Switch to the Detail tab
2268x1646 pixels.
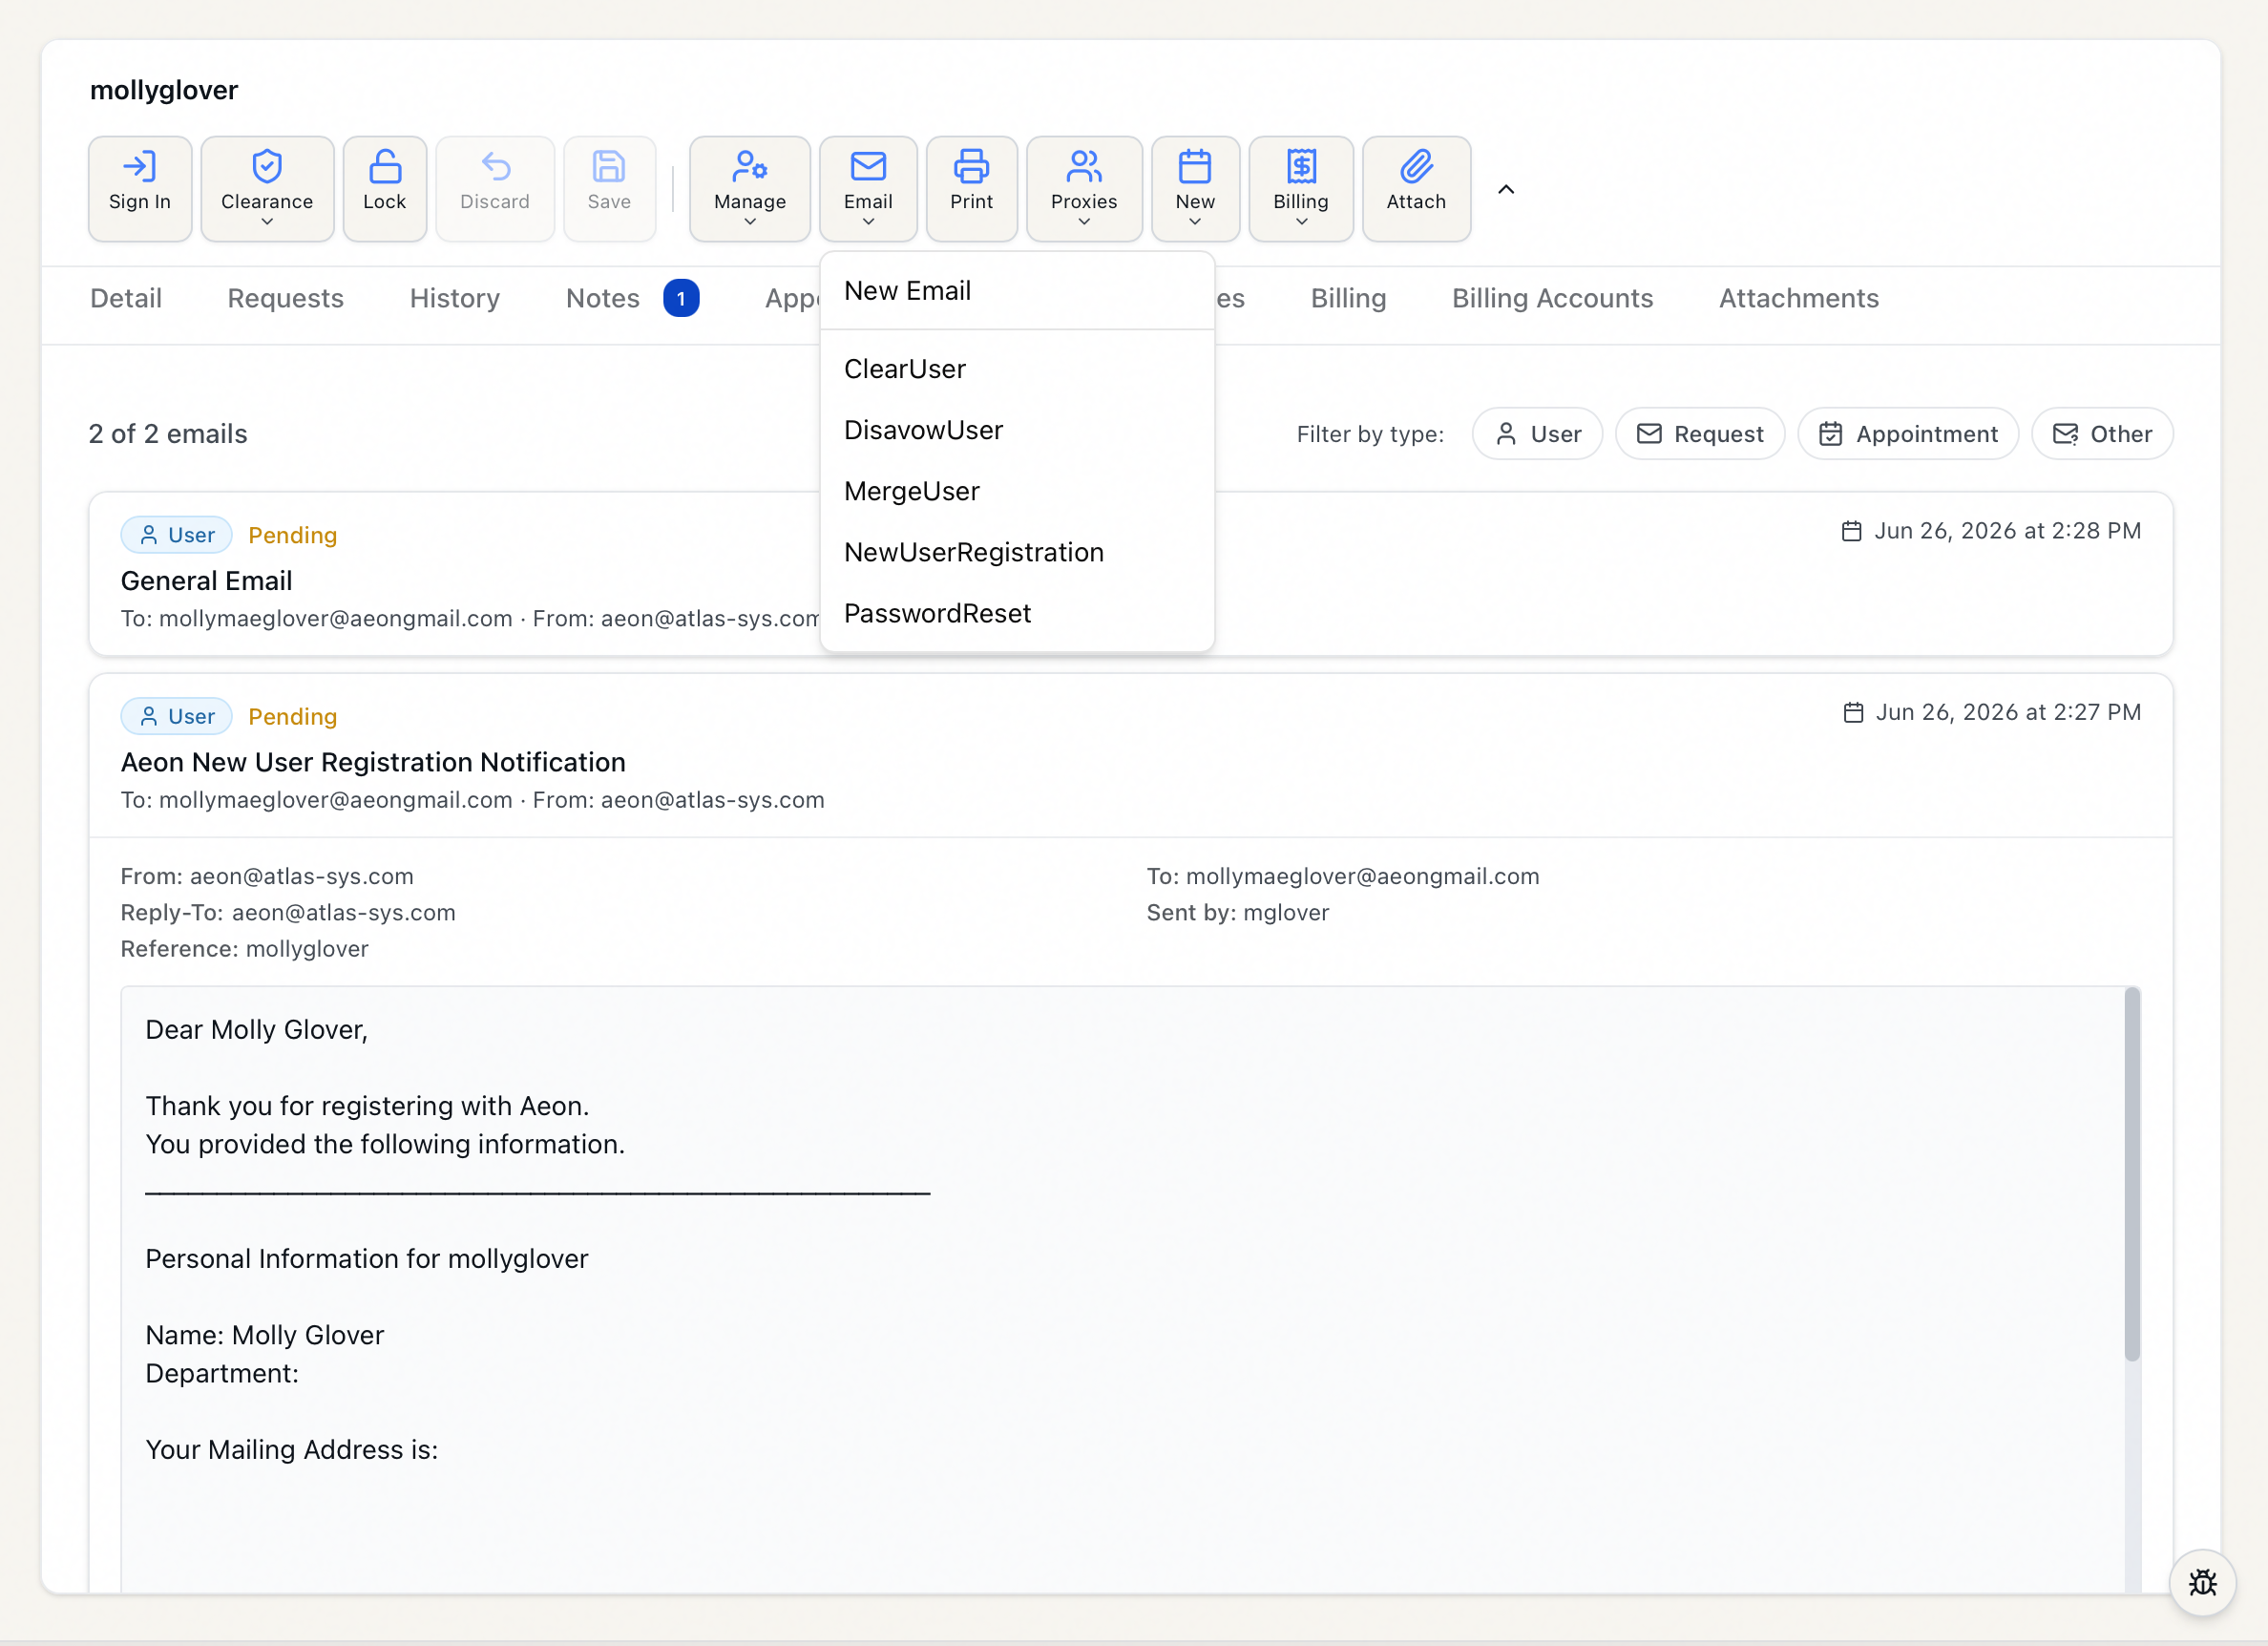coord(126,298)
